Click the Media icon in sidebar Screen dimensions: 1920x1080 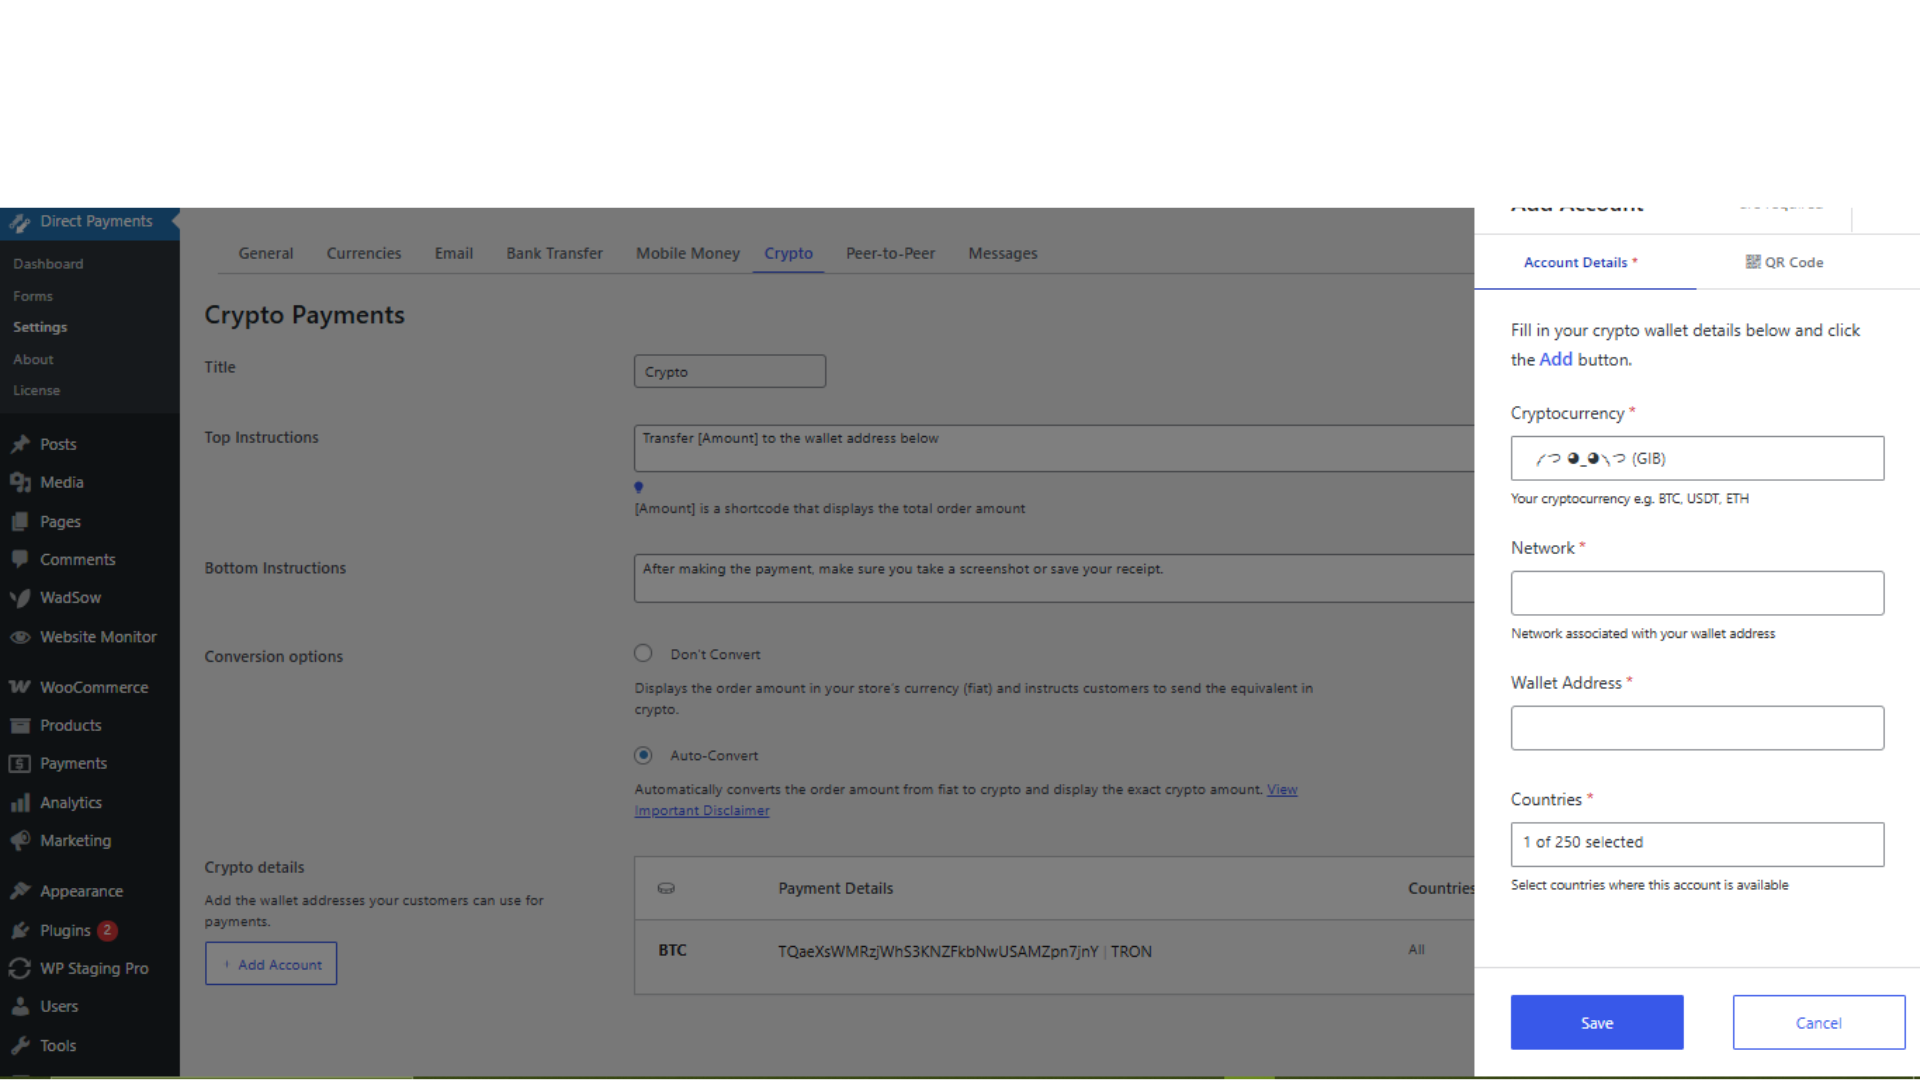tap(20, 483)
